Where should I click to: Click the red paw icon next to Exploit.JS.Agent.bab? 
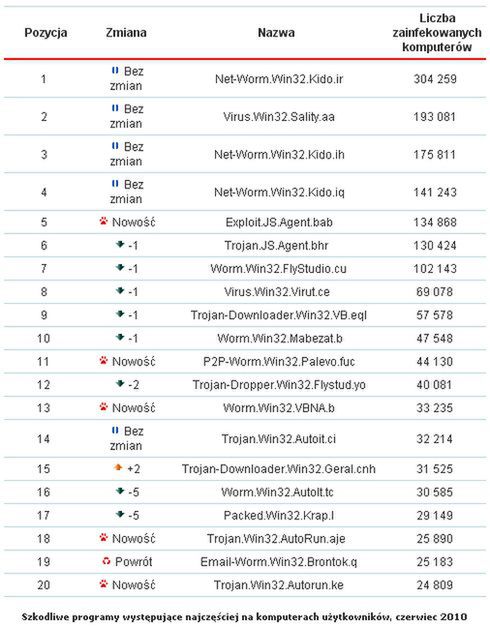(x=104, y=221)
